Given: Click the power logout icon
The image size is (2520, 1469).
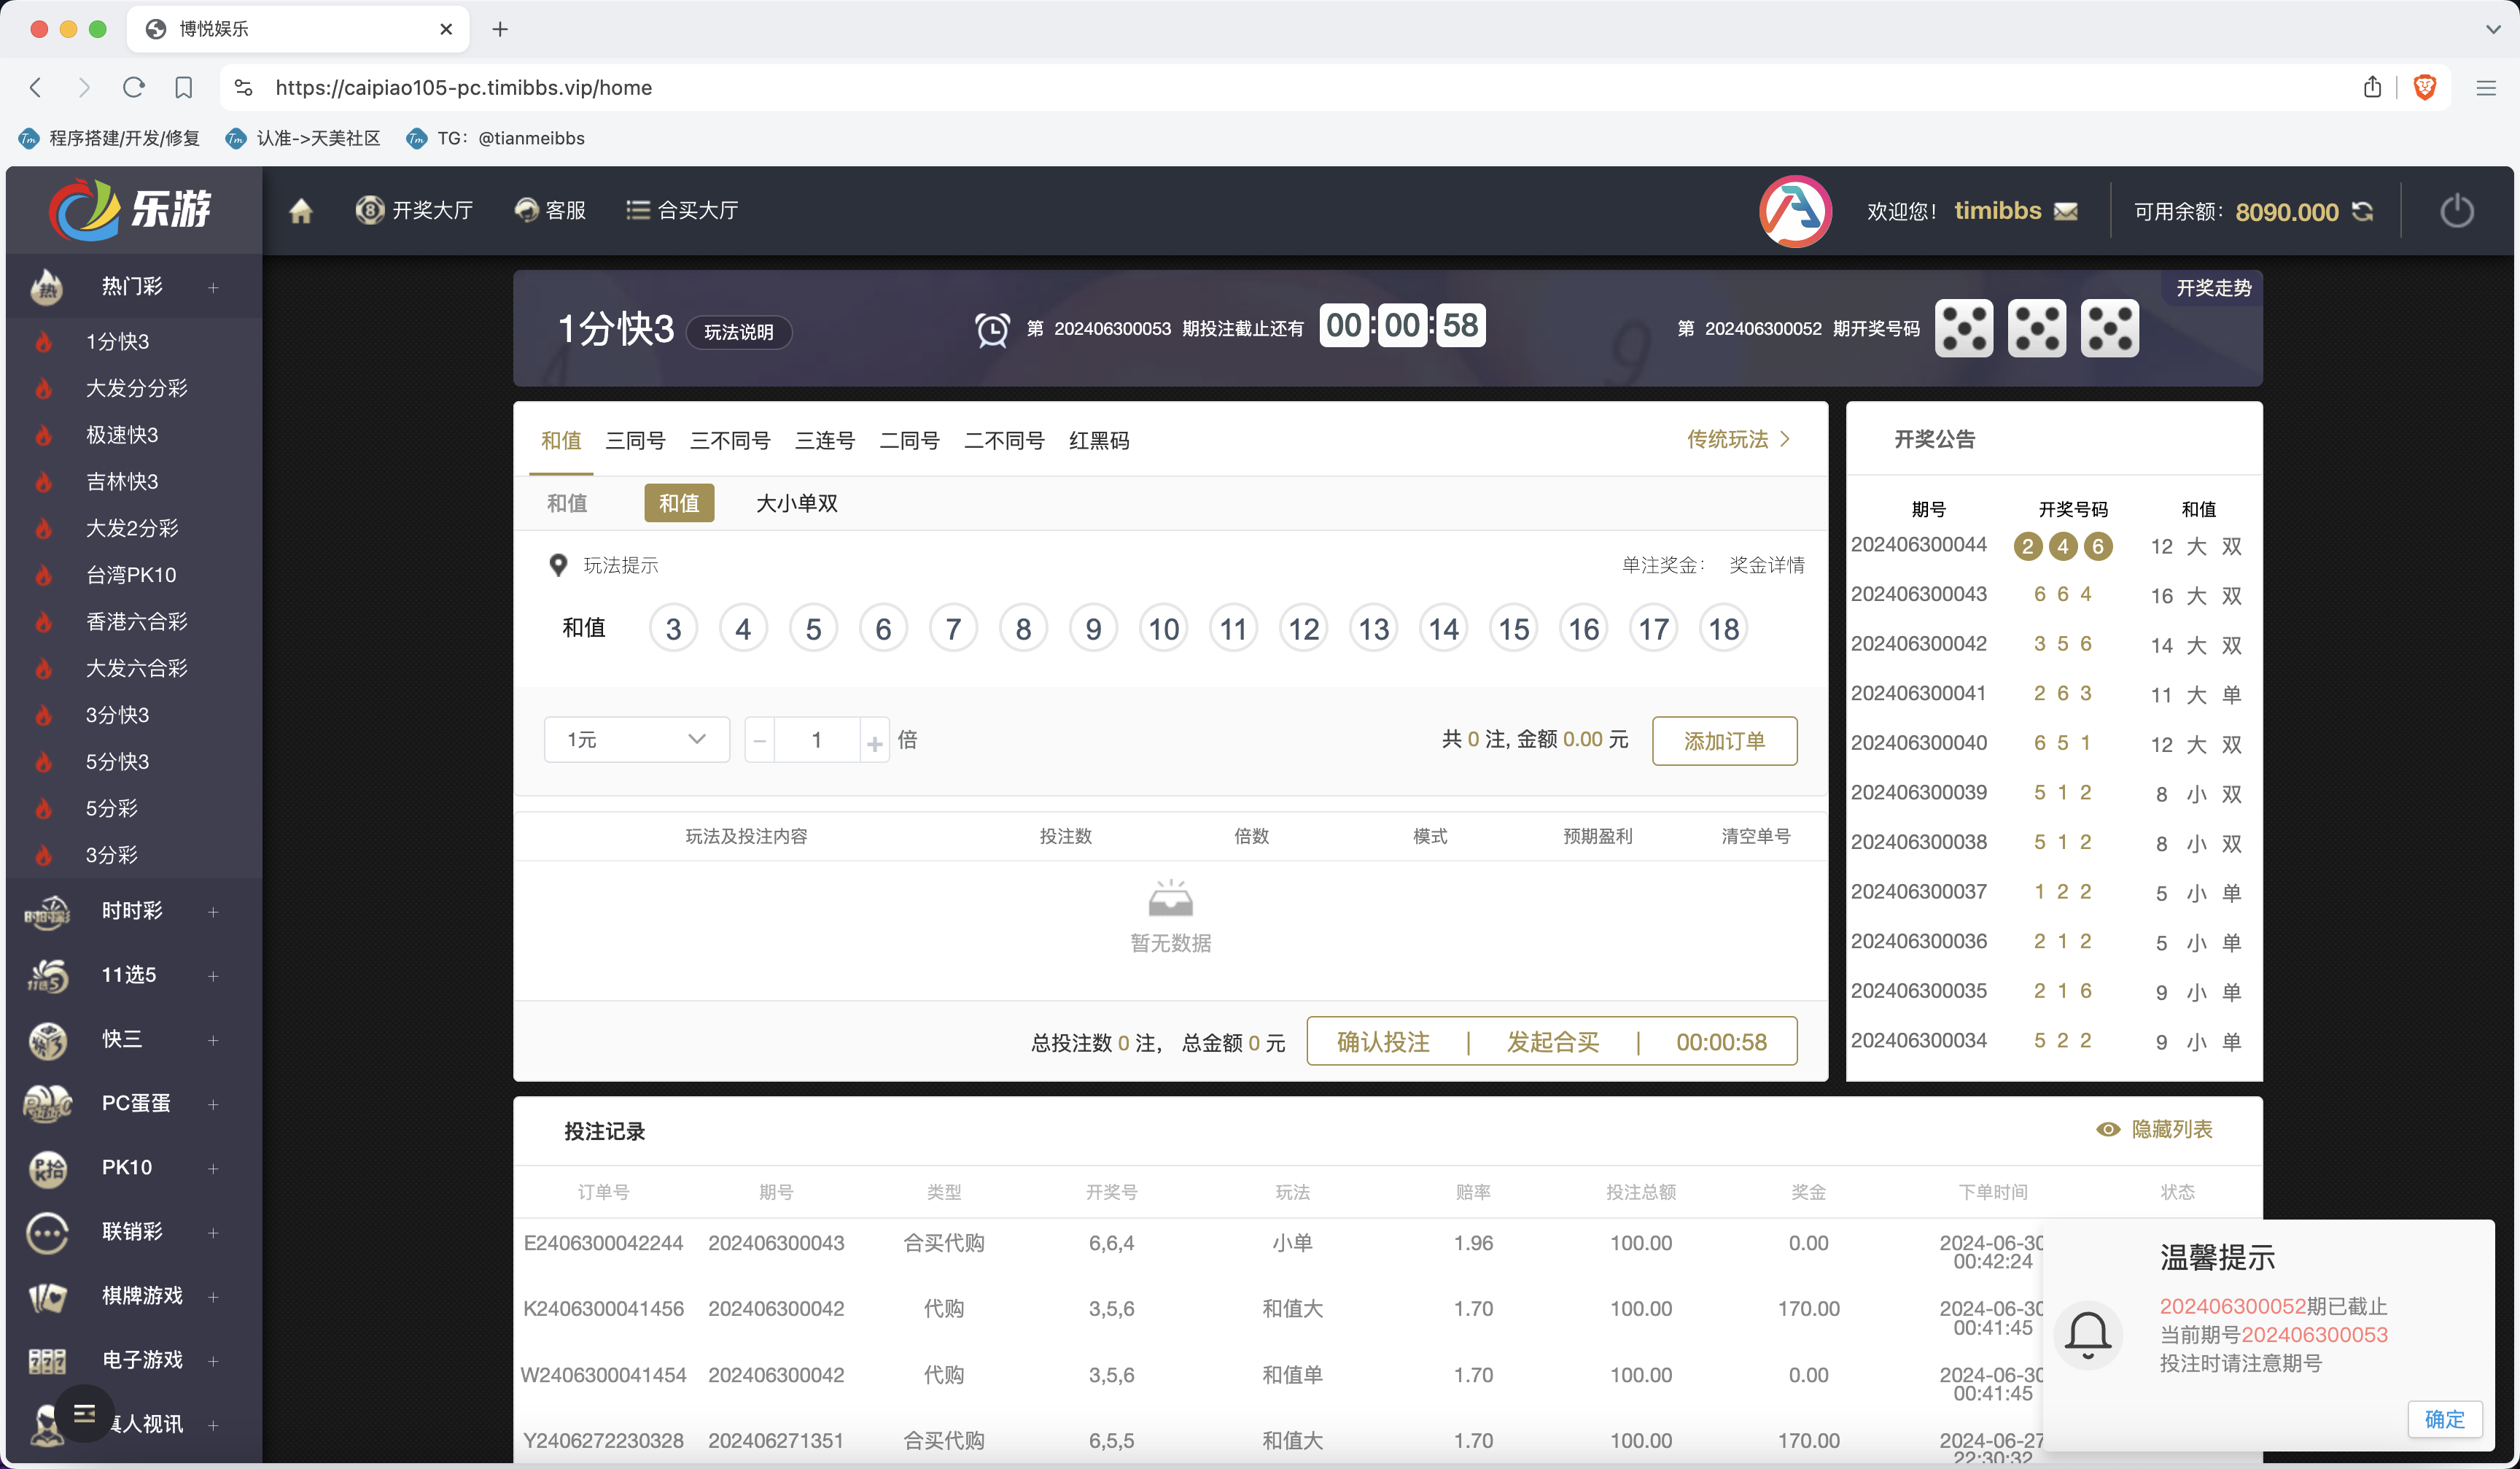Looking at the screenshot, I should [2456, 211].
